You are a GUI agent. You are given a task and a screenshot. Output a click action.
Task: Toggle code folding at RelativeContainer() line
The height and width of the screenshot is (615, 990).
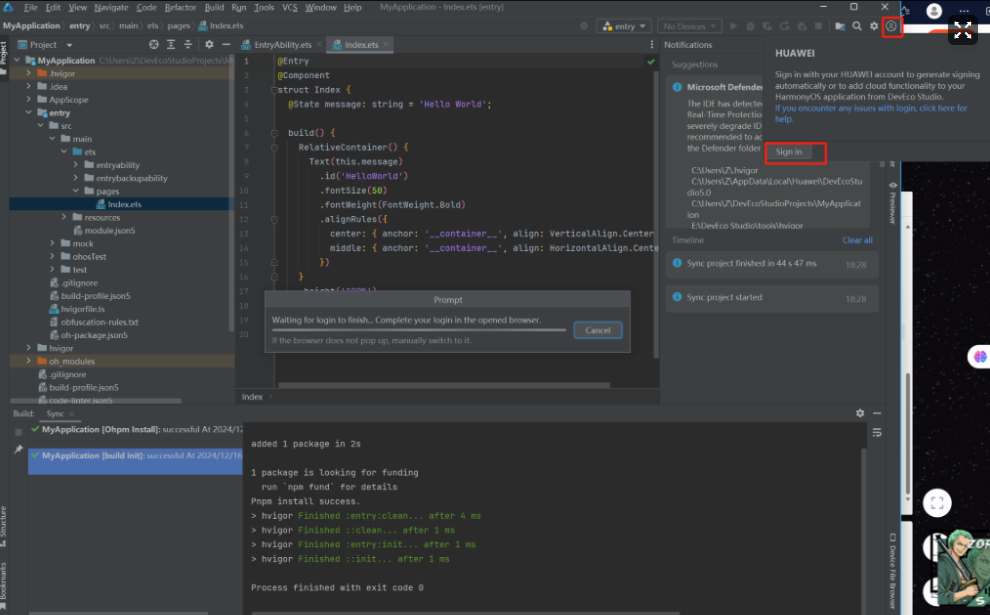click(x=274, y=148)
